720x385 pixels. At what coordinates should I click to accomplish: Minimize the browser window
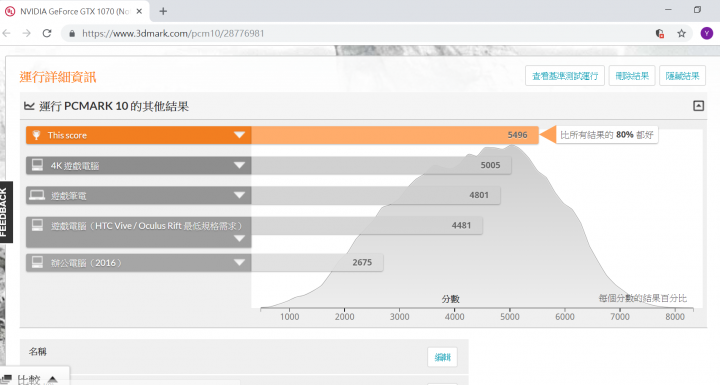pos(668,10)
